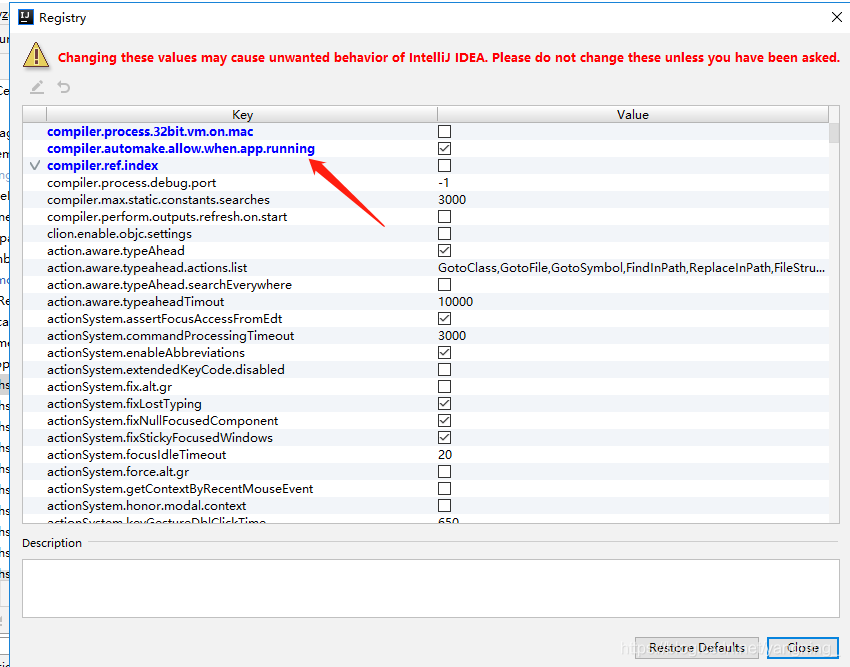Select the action.aware.typeaheadTimout key
850x667 pixels.
(136, 302)
